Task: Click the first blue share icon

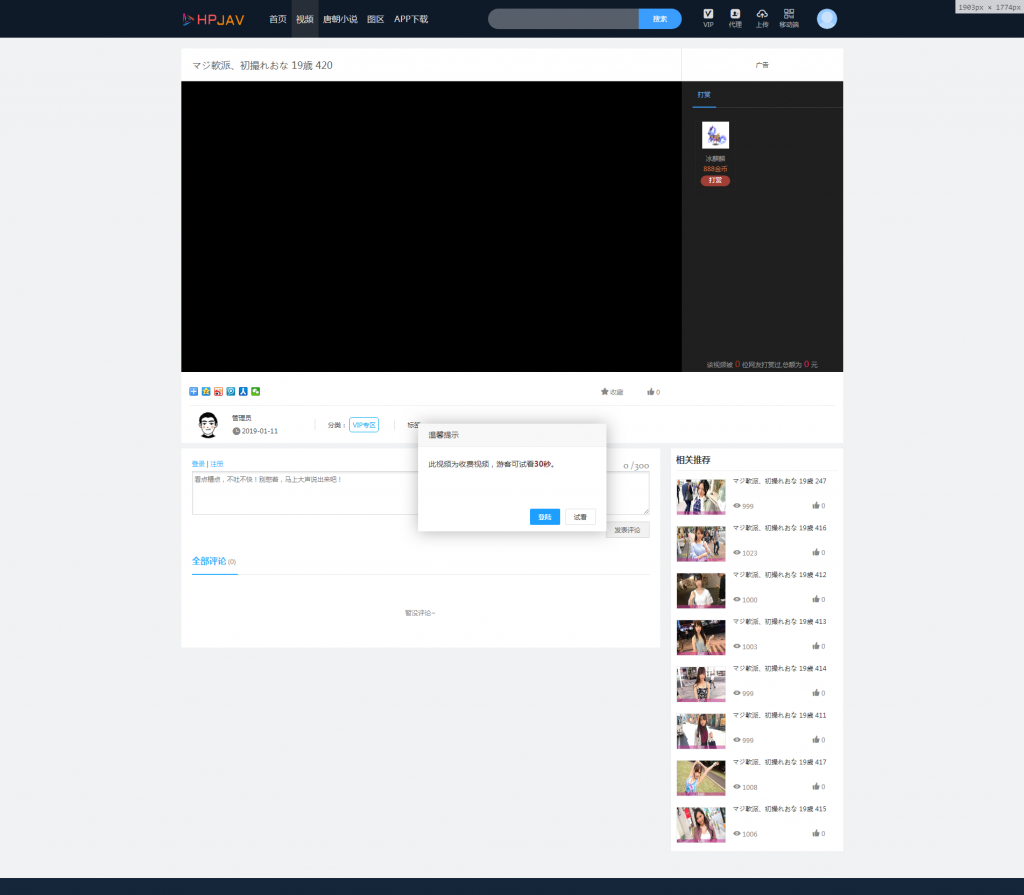Action: pyautogui.click(x=194, y=392)
